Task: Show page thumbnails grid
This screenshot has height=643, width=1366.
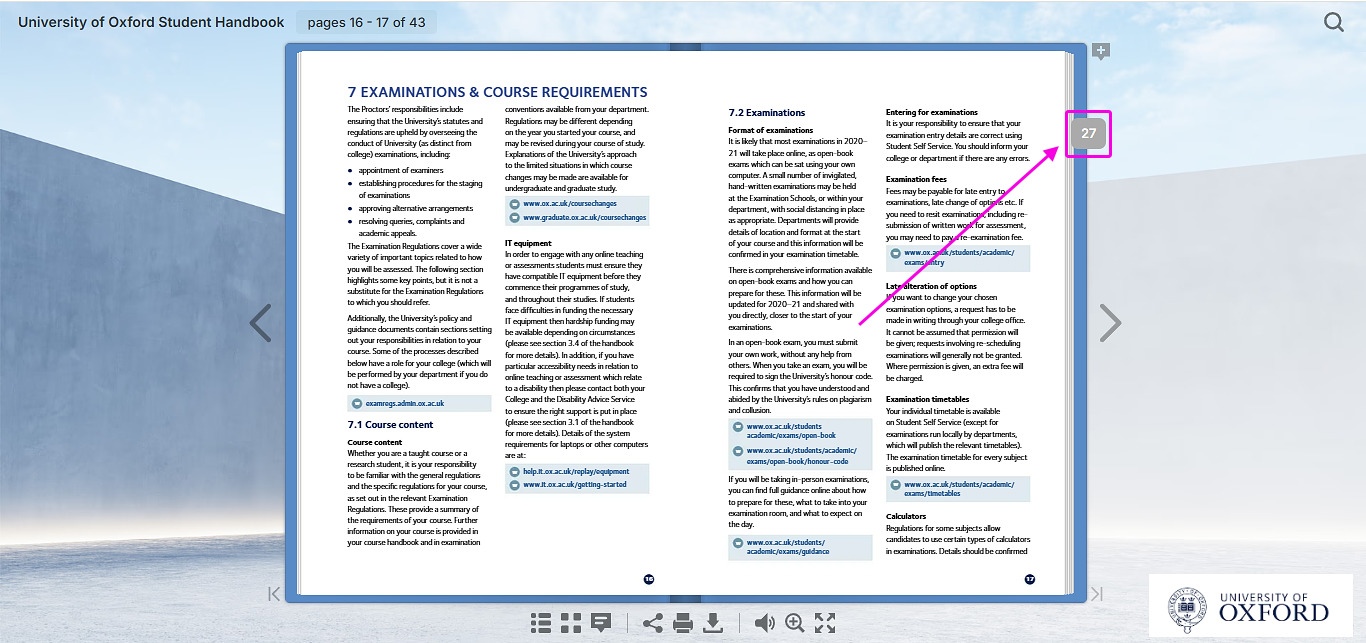Action: pyautogui.click(x=571, y=623)
